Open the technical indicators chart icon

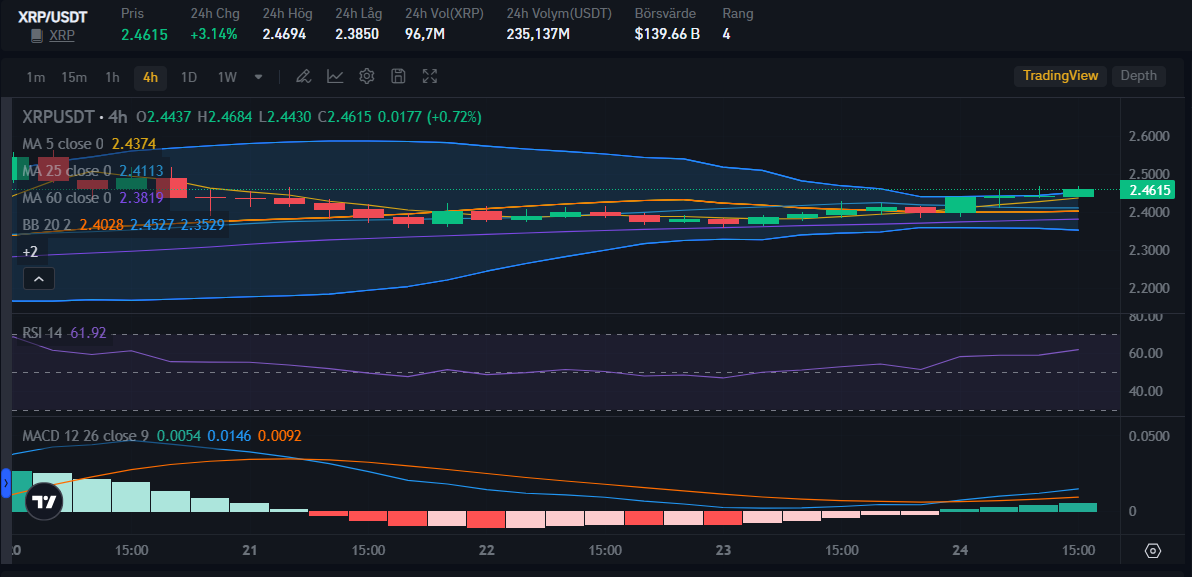pyautogui.click(x=335, y=76)
